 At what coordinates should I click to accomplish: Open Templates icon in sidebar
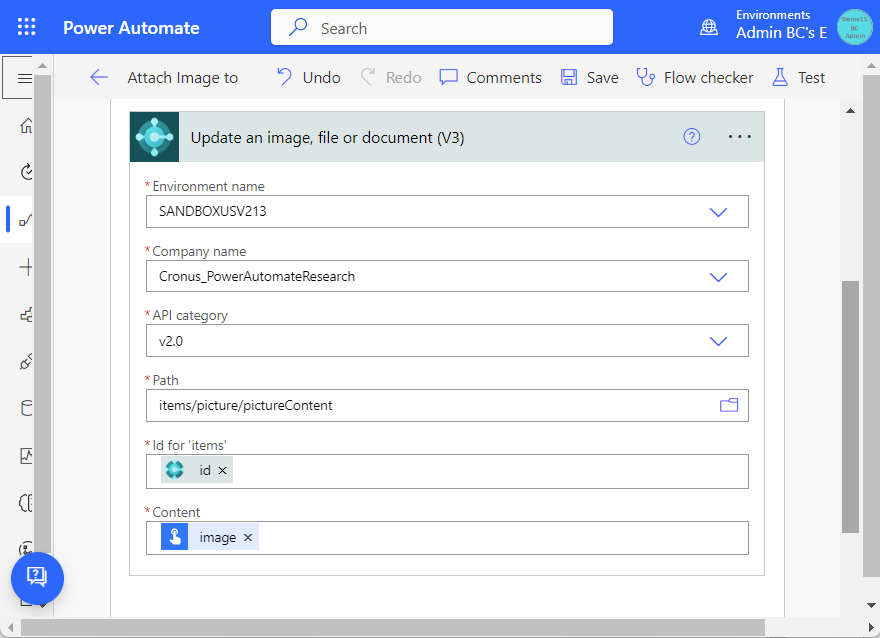[x=26, y=315]
